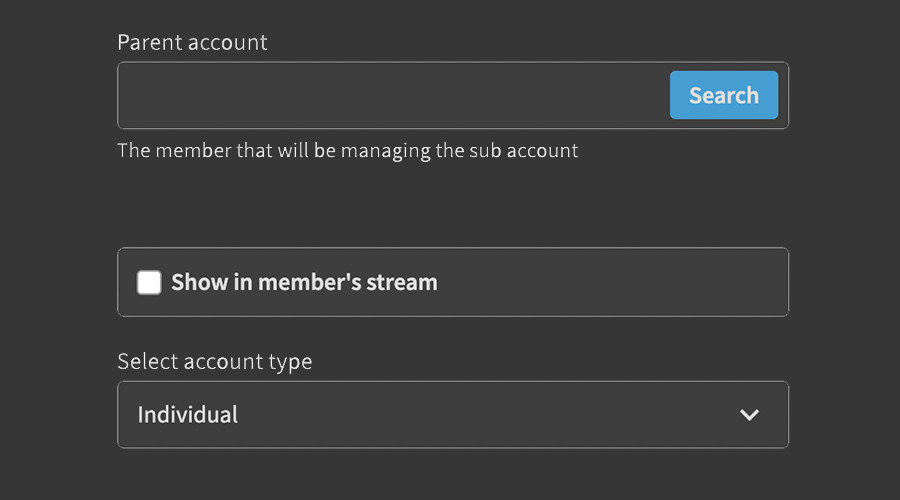
Task: Click the parent account helper text
Action: (347, 151)
